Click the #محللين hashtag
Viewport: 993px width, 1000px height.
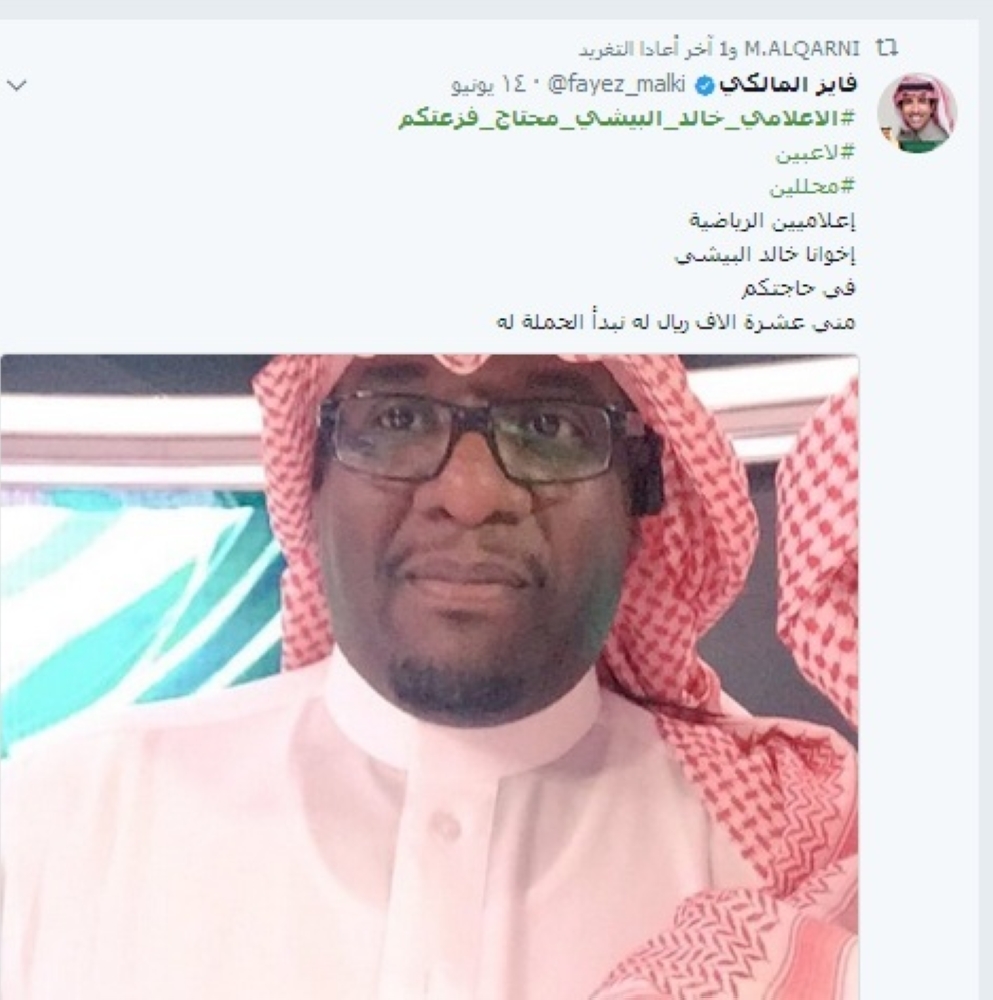812,187
